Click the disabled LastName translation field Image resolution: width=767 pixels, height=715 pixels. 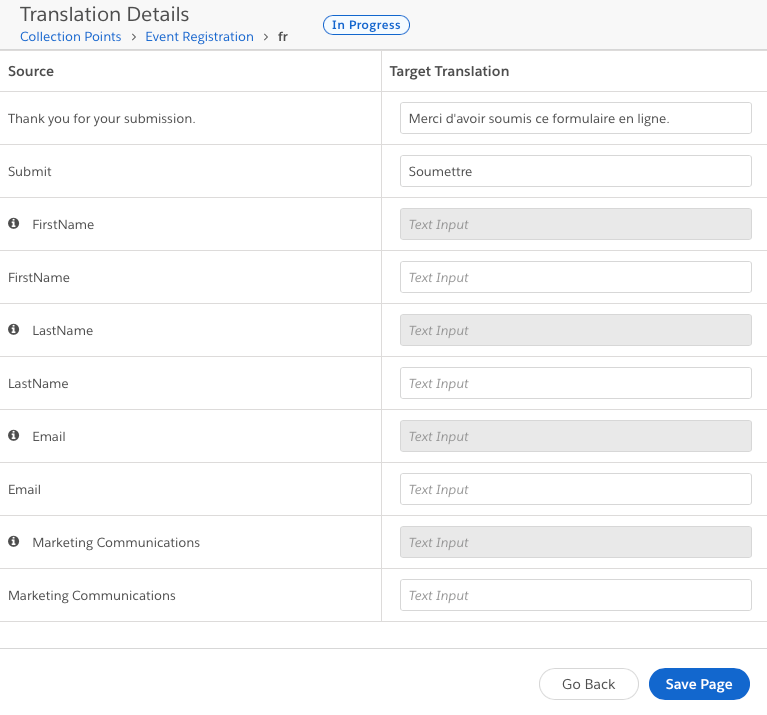(575, 330)
